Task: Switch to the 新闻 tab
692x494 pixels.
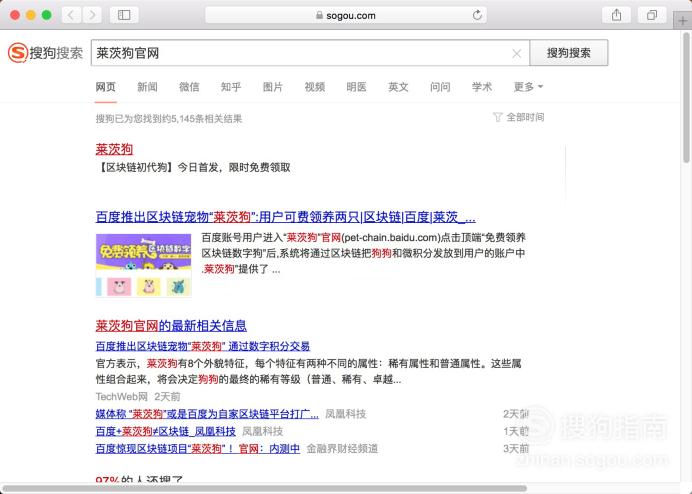Action: [147, 87]
